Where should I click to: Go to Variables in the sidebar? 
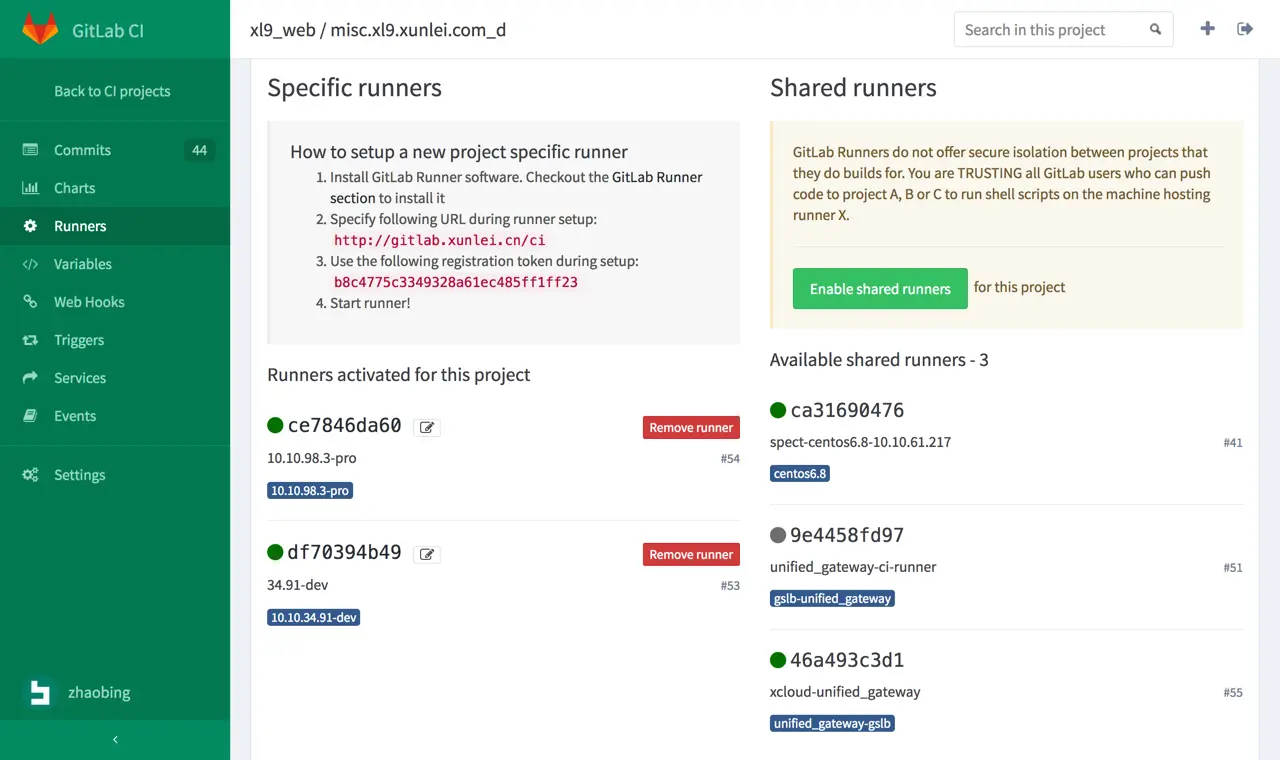tap(82, 264)
